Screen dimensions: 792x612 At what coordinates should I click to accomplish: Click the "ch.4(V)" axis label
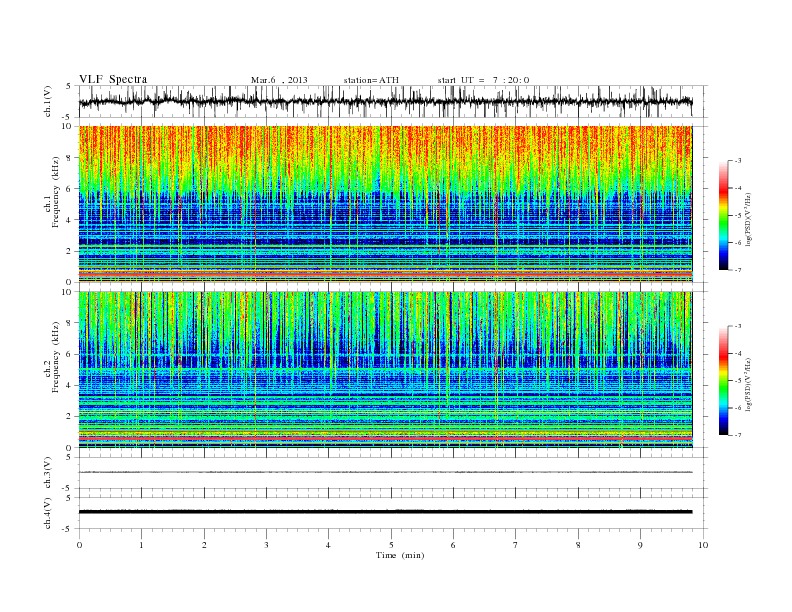point(47,513)
